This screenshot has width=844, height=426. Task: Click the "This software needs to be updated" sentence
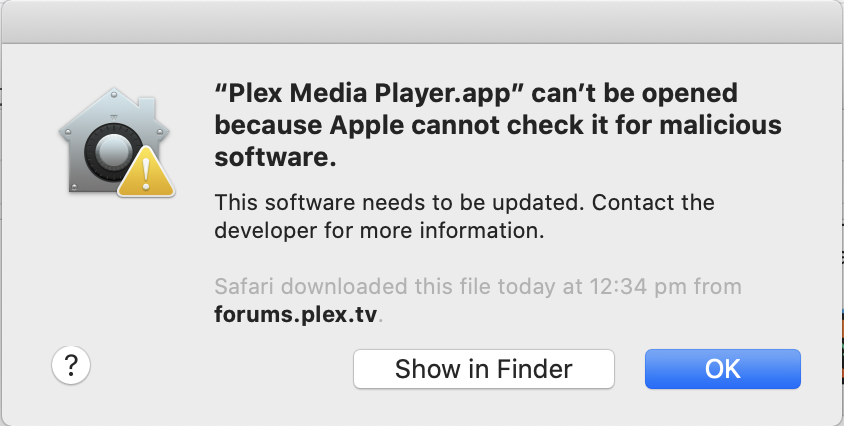pos(399,203)
